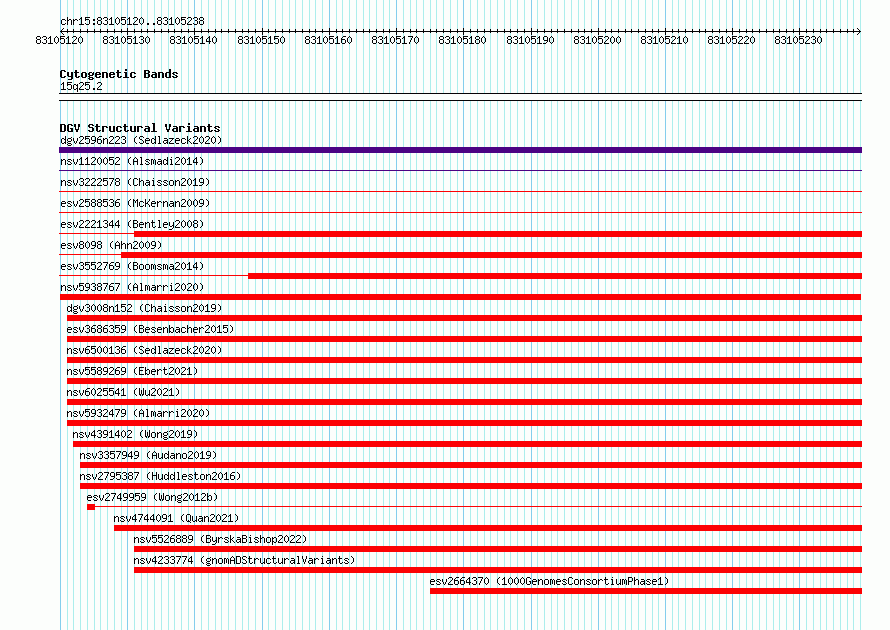This screenshot has height=630, width=890.
Task: Open the nsv2795387 (Huddleston2016) variant label
Action: pyautogui.click(x=160, y=476)
